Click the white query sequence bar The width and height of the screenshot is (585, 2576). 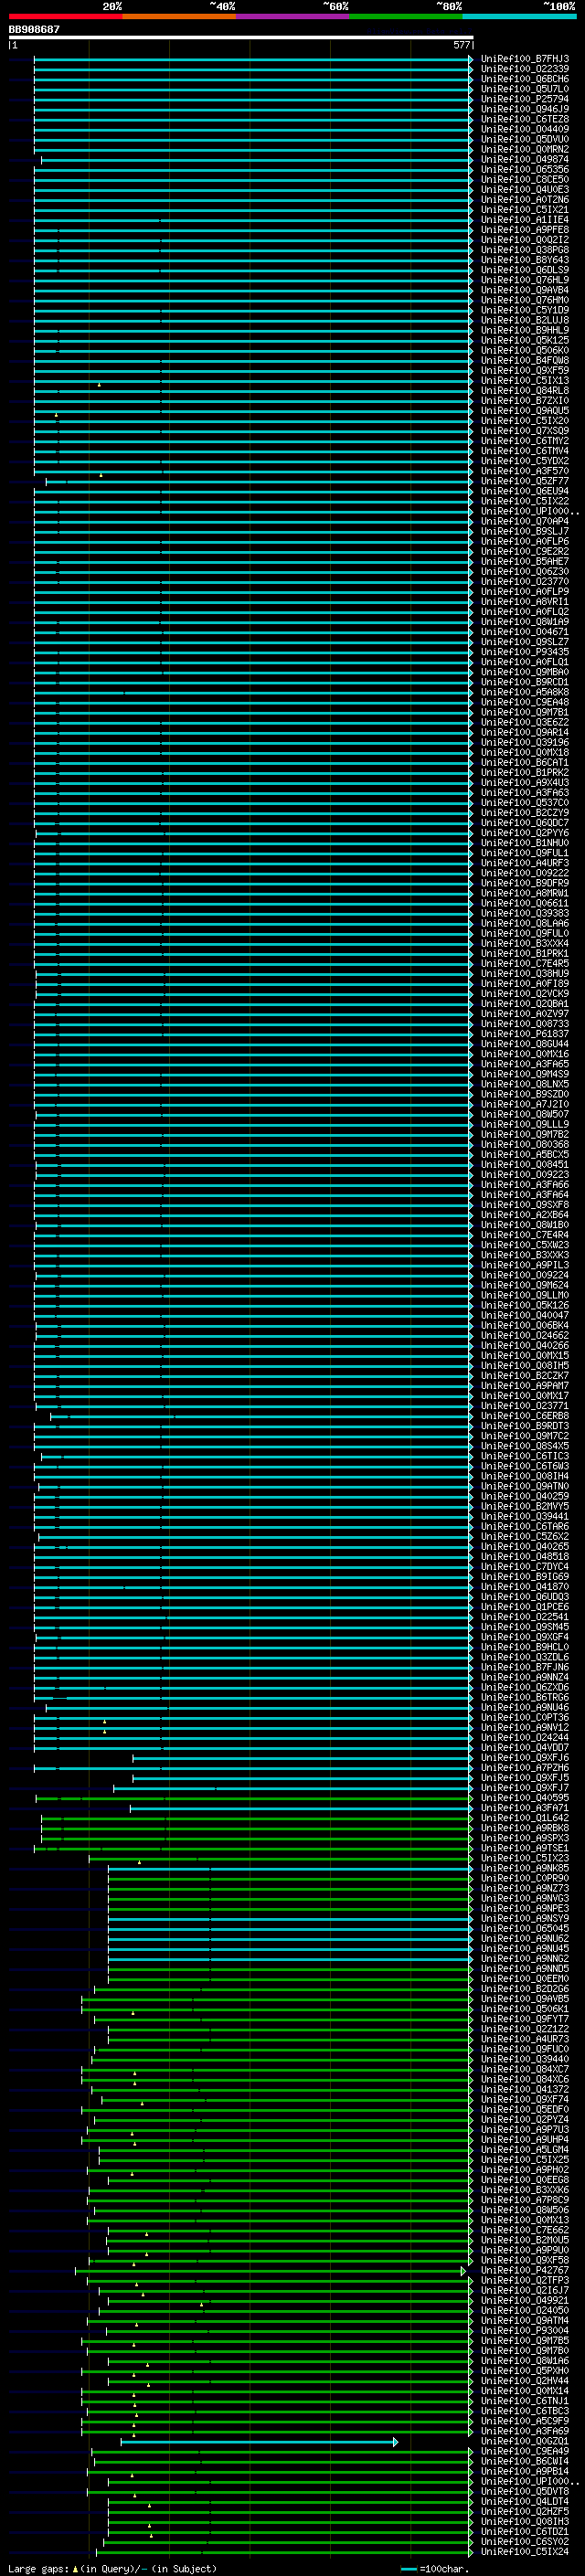241,38
